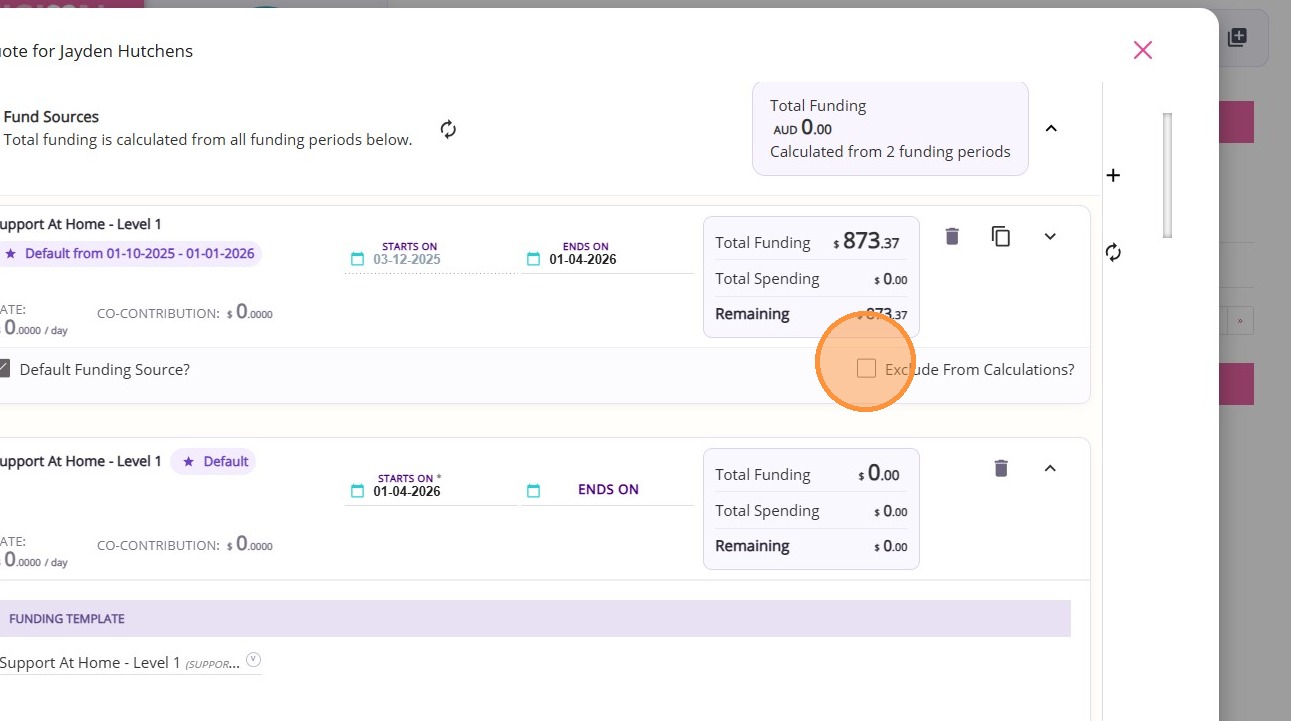This screenshot has height=721, width=1291.
Task: Collapse the second funding period chevron
Action: (x=1050, y=468)
